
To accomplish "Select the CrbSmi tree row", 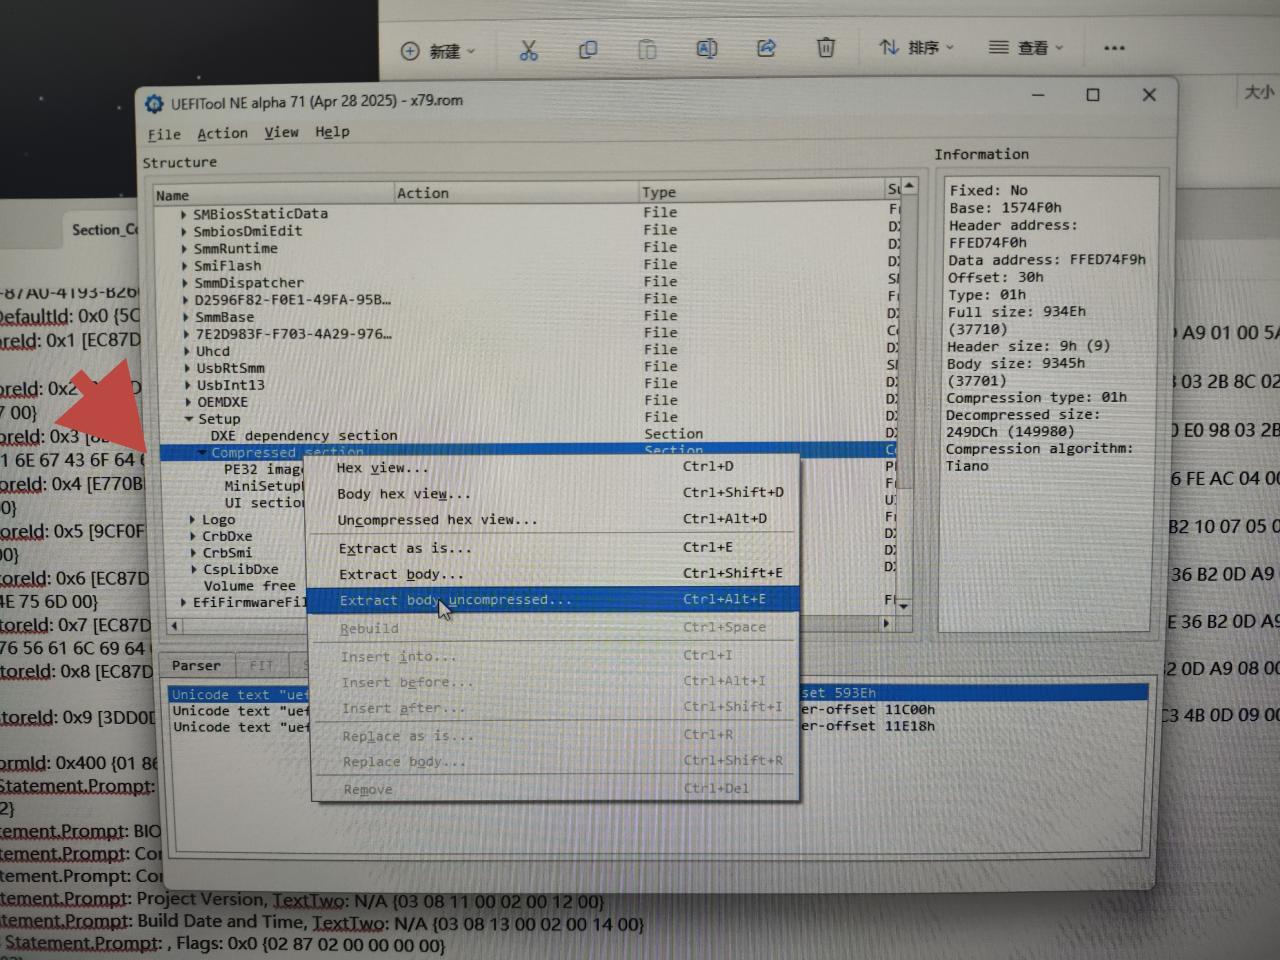I will (x=227, y=553).
